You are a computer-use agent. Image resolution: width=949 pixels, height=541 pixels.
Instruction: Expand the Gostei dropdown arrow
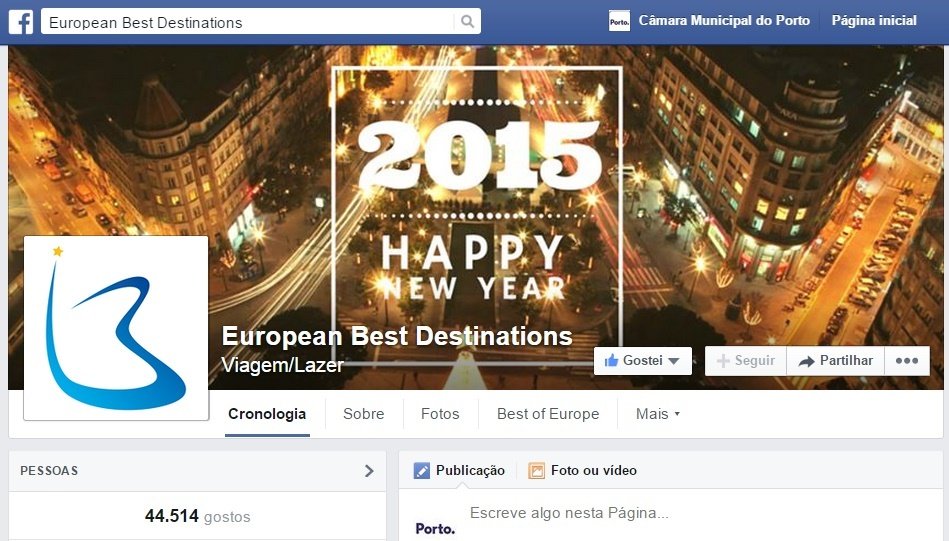(x=674, y=361)
